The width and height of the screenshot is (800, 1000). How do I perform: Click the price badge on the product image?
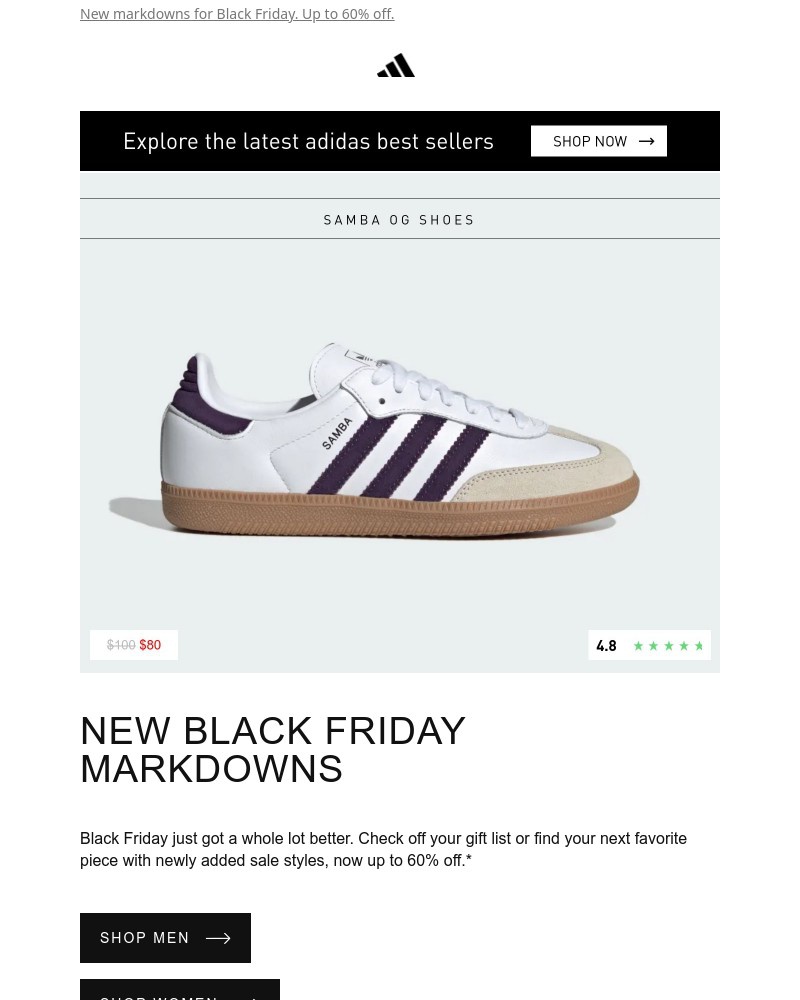[134, 645]
